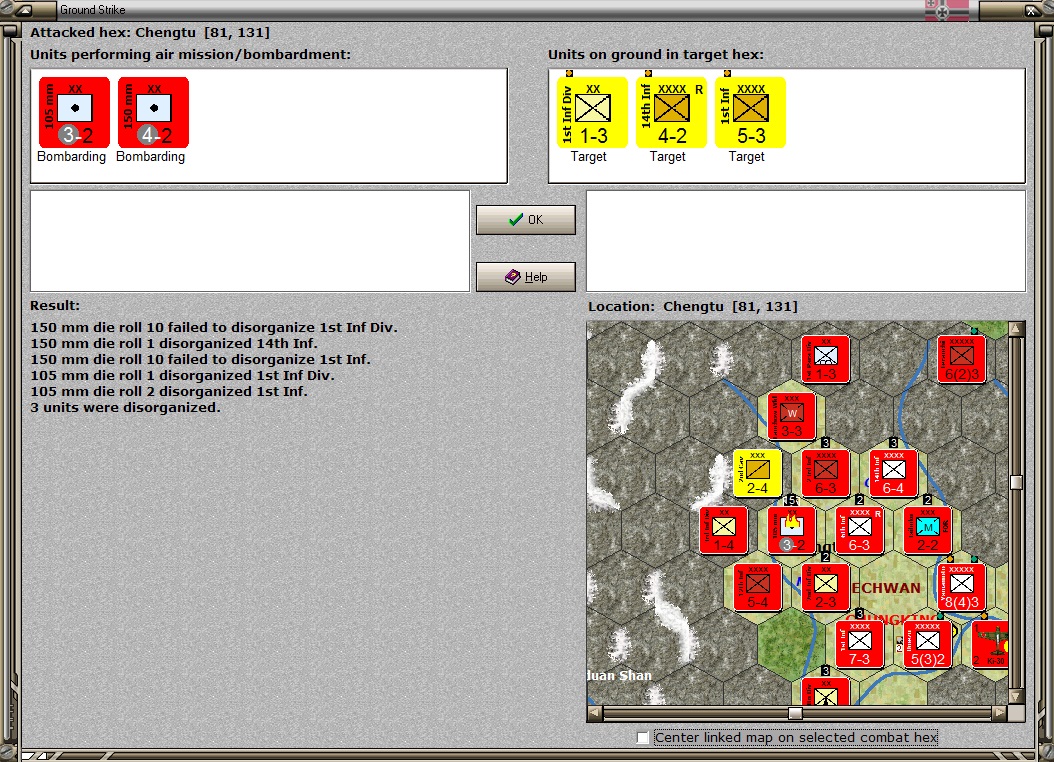
Task: Click result '150 mm die roll 10 failed to disorganize 1st Inf Div.'
Action: (x=214, y=327)
